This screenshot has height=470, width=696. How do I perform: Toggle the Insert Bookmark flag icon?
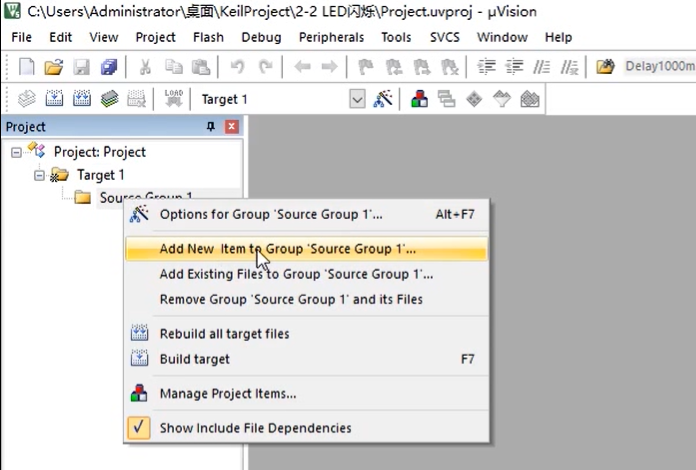click(366, 67)
